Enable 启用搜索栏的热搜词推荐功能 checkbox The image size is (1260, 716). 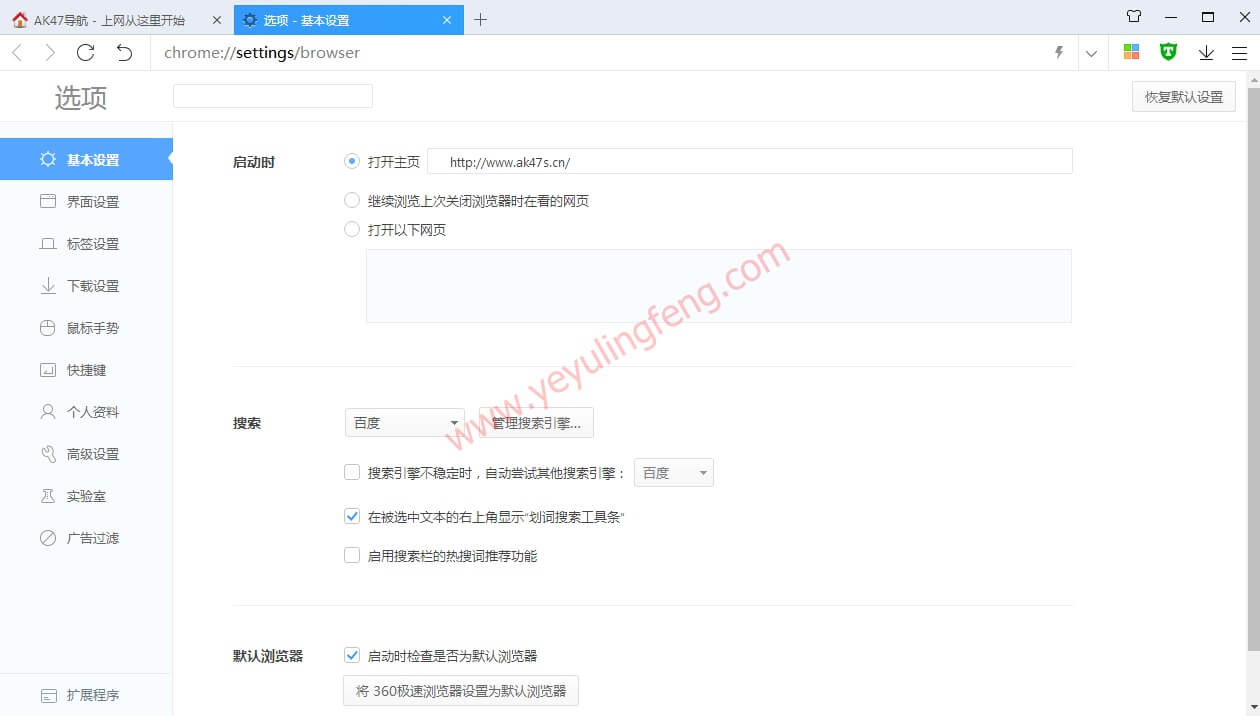(352, 555)
